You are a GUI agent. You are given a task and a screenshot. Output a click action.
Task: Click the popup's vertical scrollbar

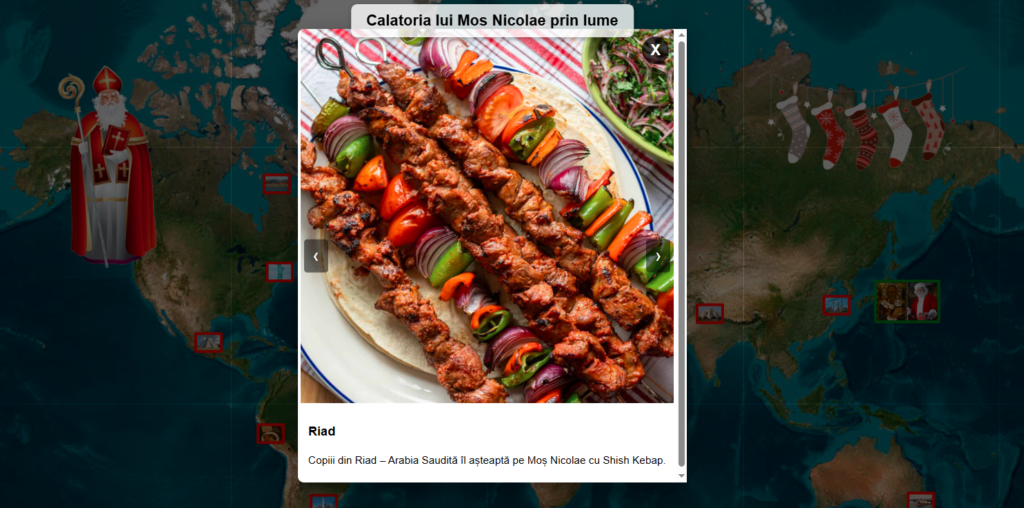[x=682, y=253]
